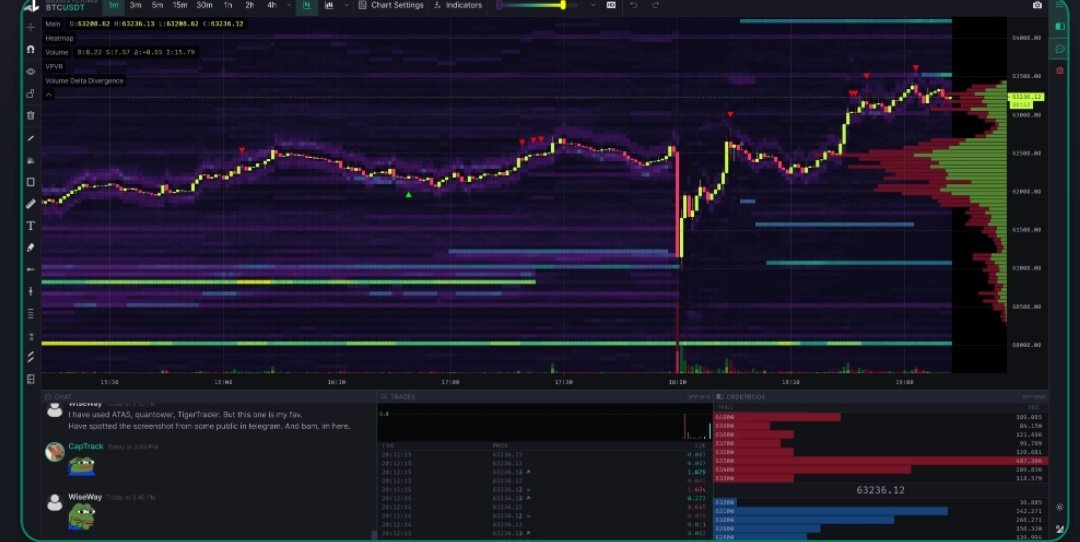1080x542 pixels.
Task: Click the Volume indicator label
Action: point(56,52)
